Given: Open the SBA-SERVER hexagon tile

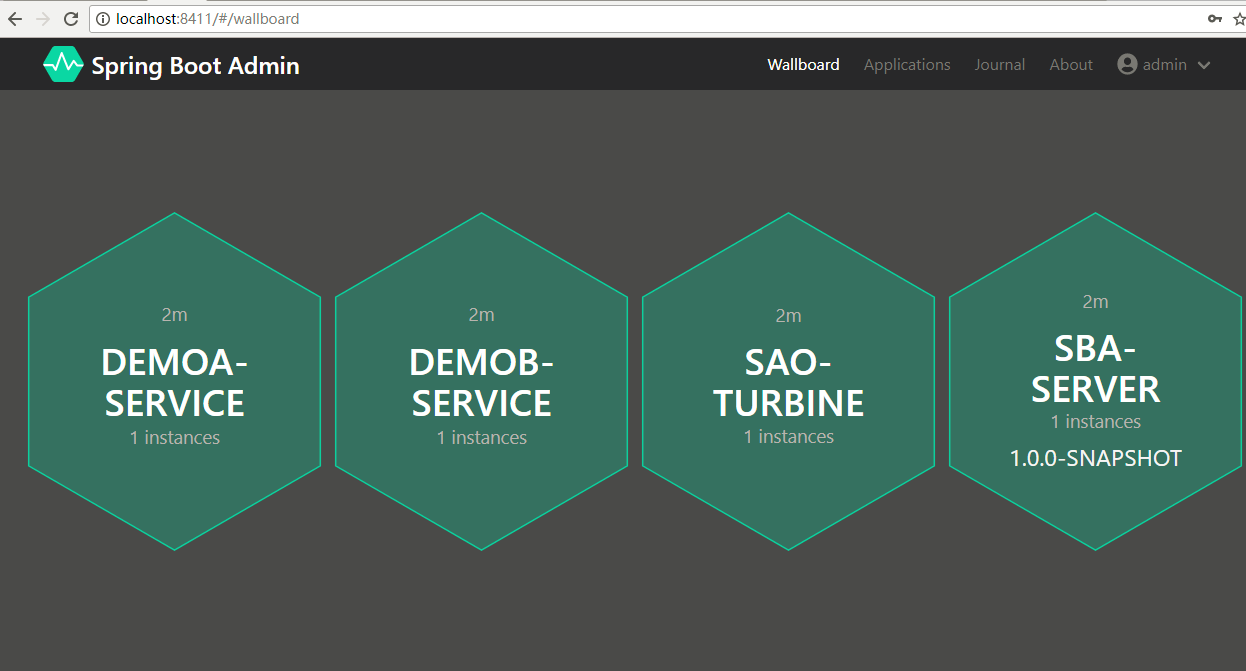Looking at the screenshot, I should tap(1095, 381).
